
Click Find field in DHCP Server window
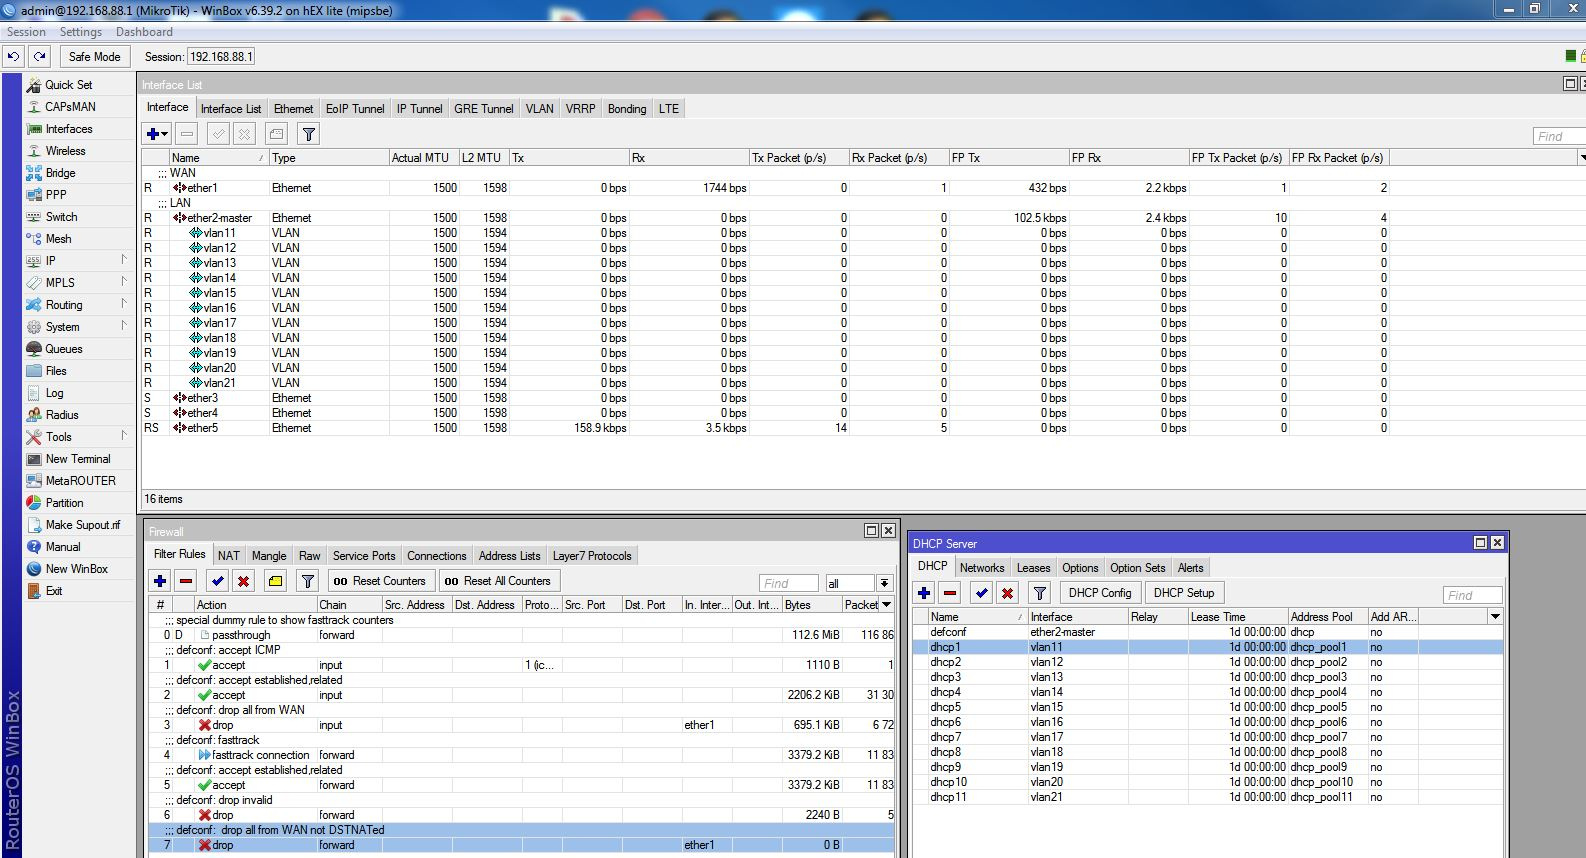click(1473, 595)
